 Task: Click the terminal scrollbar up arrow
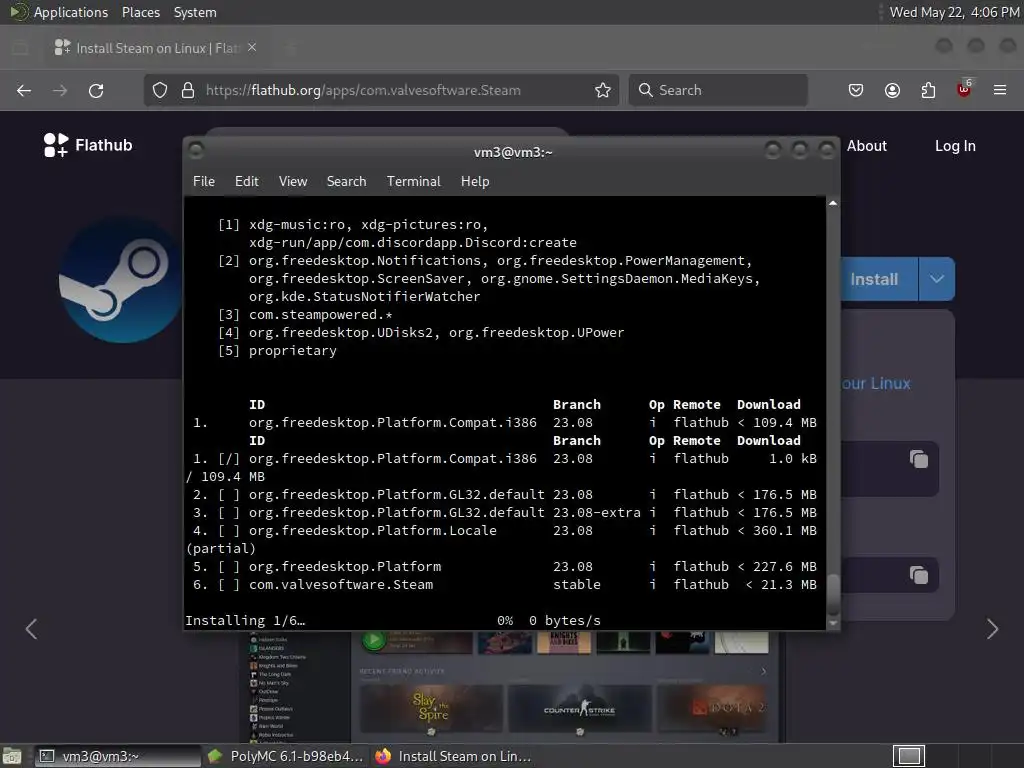(x=833, y=203)
